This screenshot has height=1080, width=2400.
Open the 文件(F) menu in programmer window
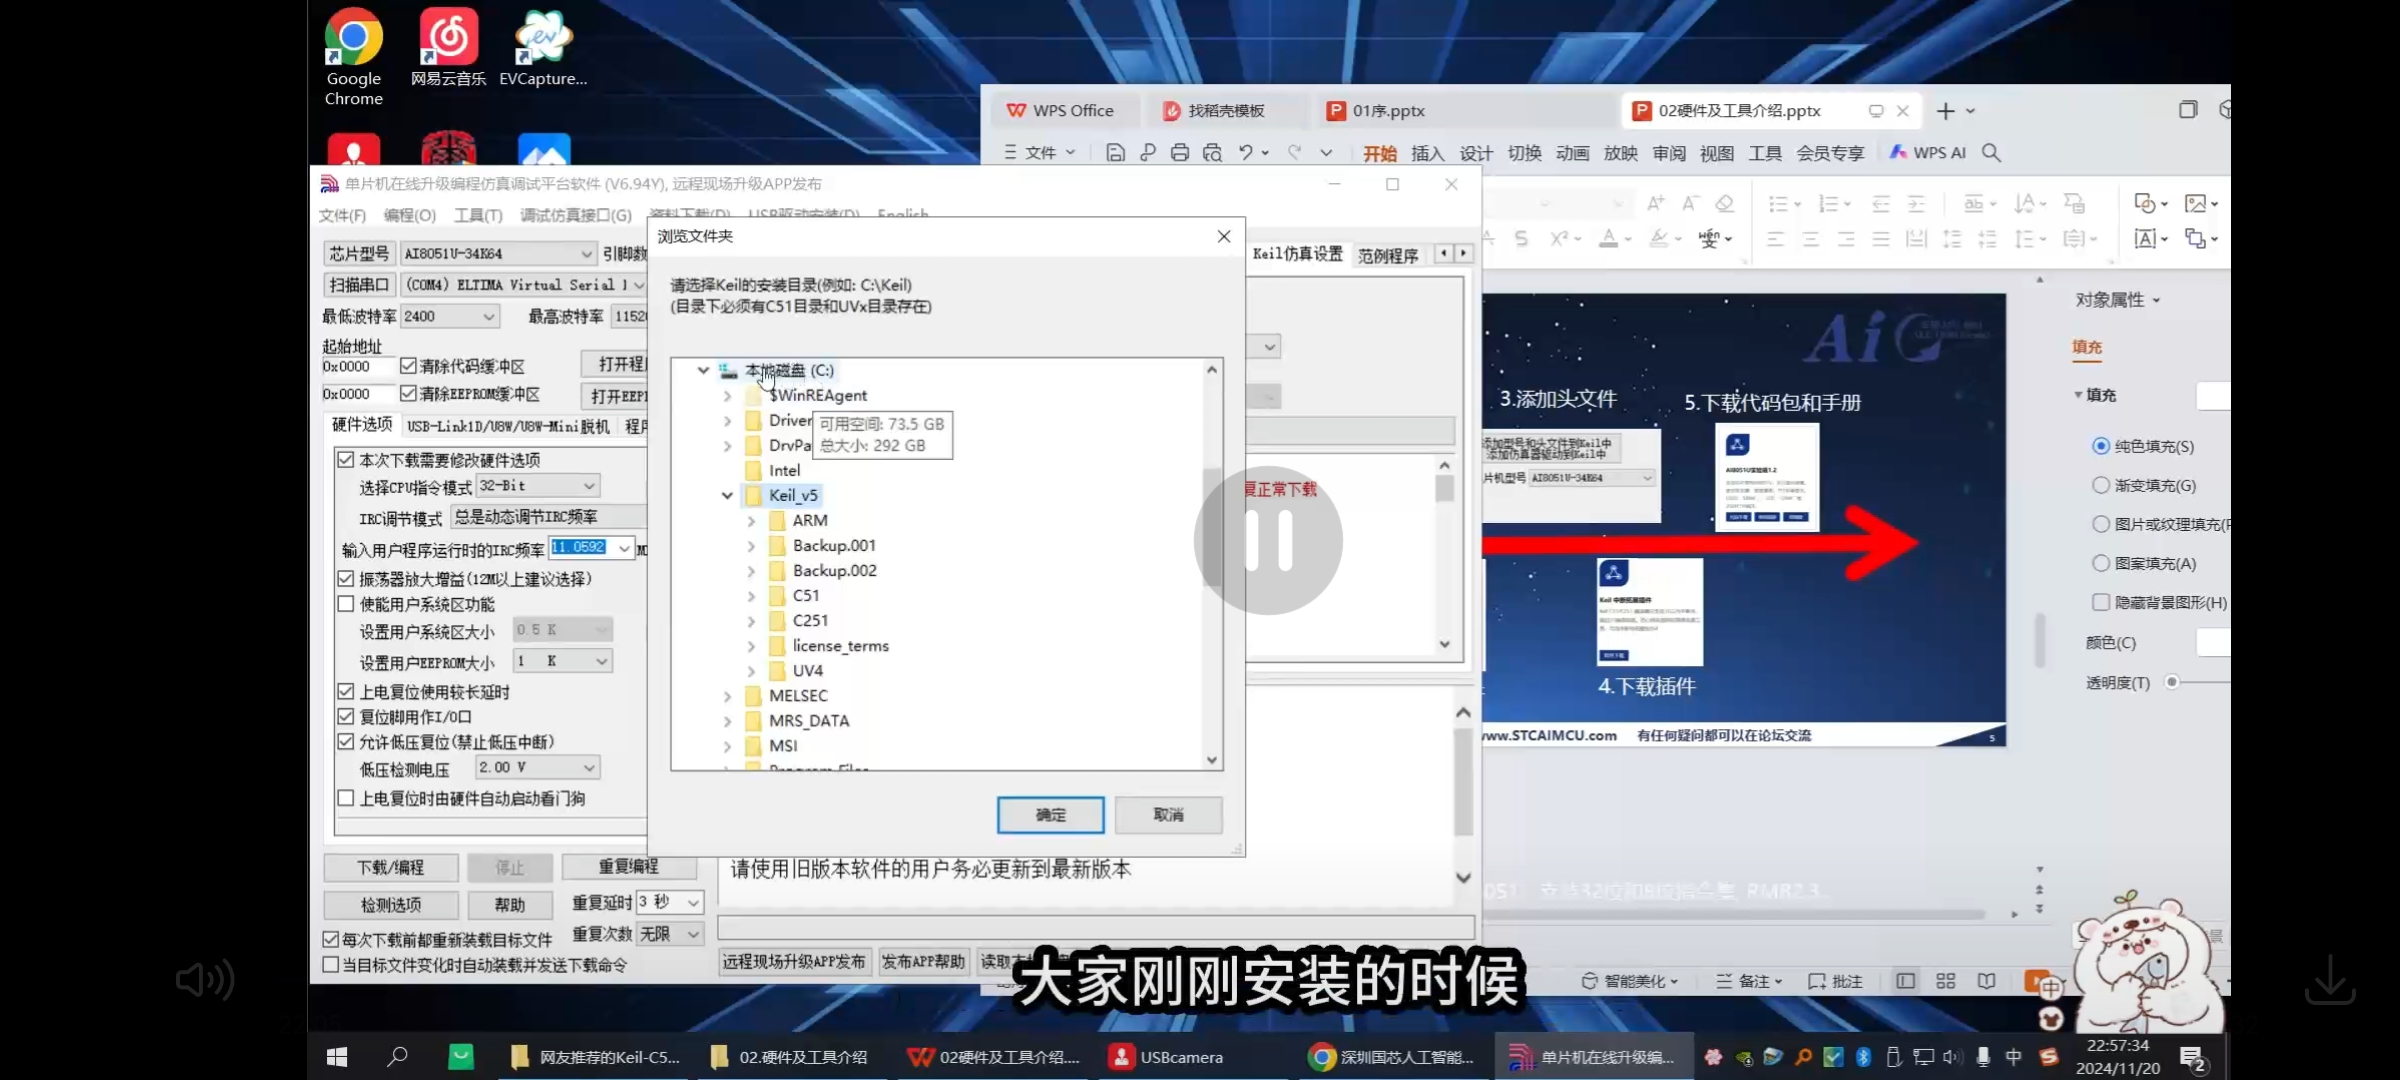pyautogui.click(x=342, y=215)
